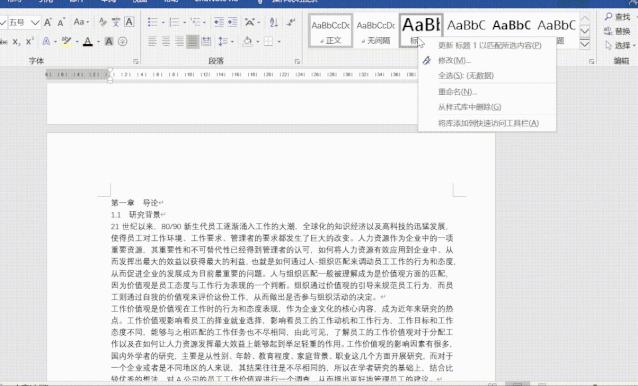Toggle show paragraph marks
Image resolution: width=638 pixels, height=386 pixels.
point(291,22)
